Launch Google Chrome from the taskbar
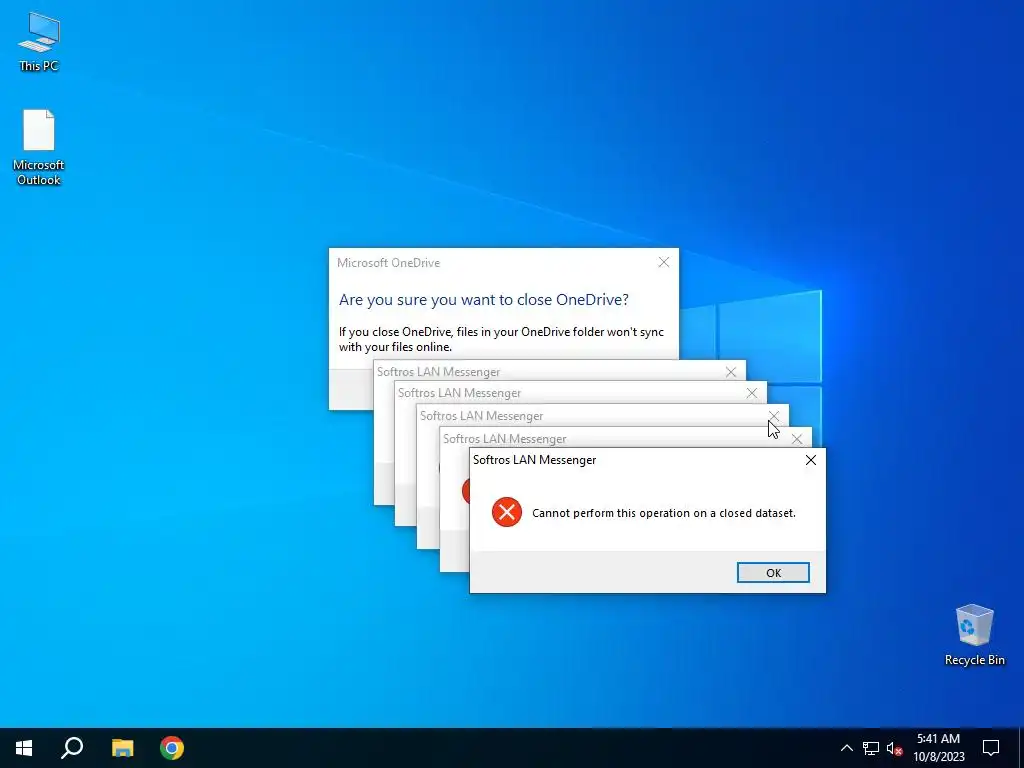Viewport: 1024px width, 768px height. [x=172, y=748]
